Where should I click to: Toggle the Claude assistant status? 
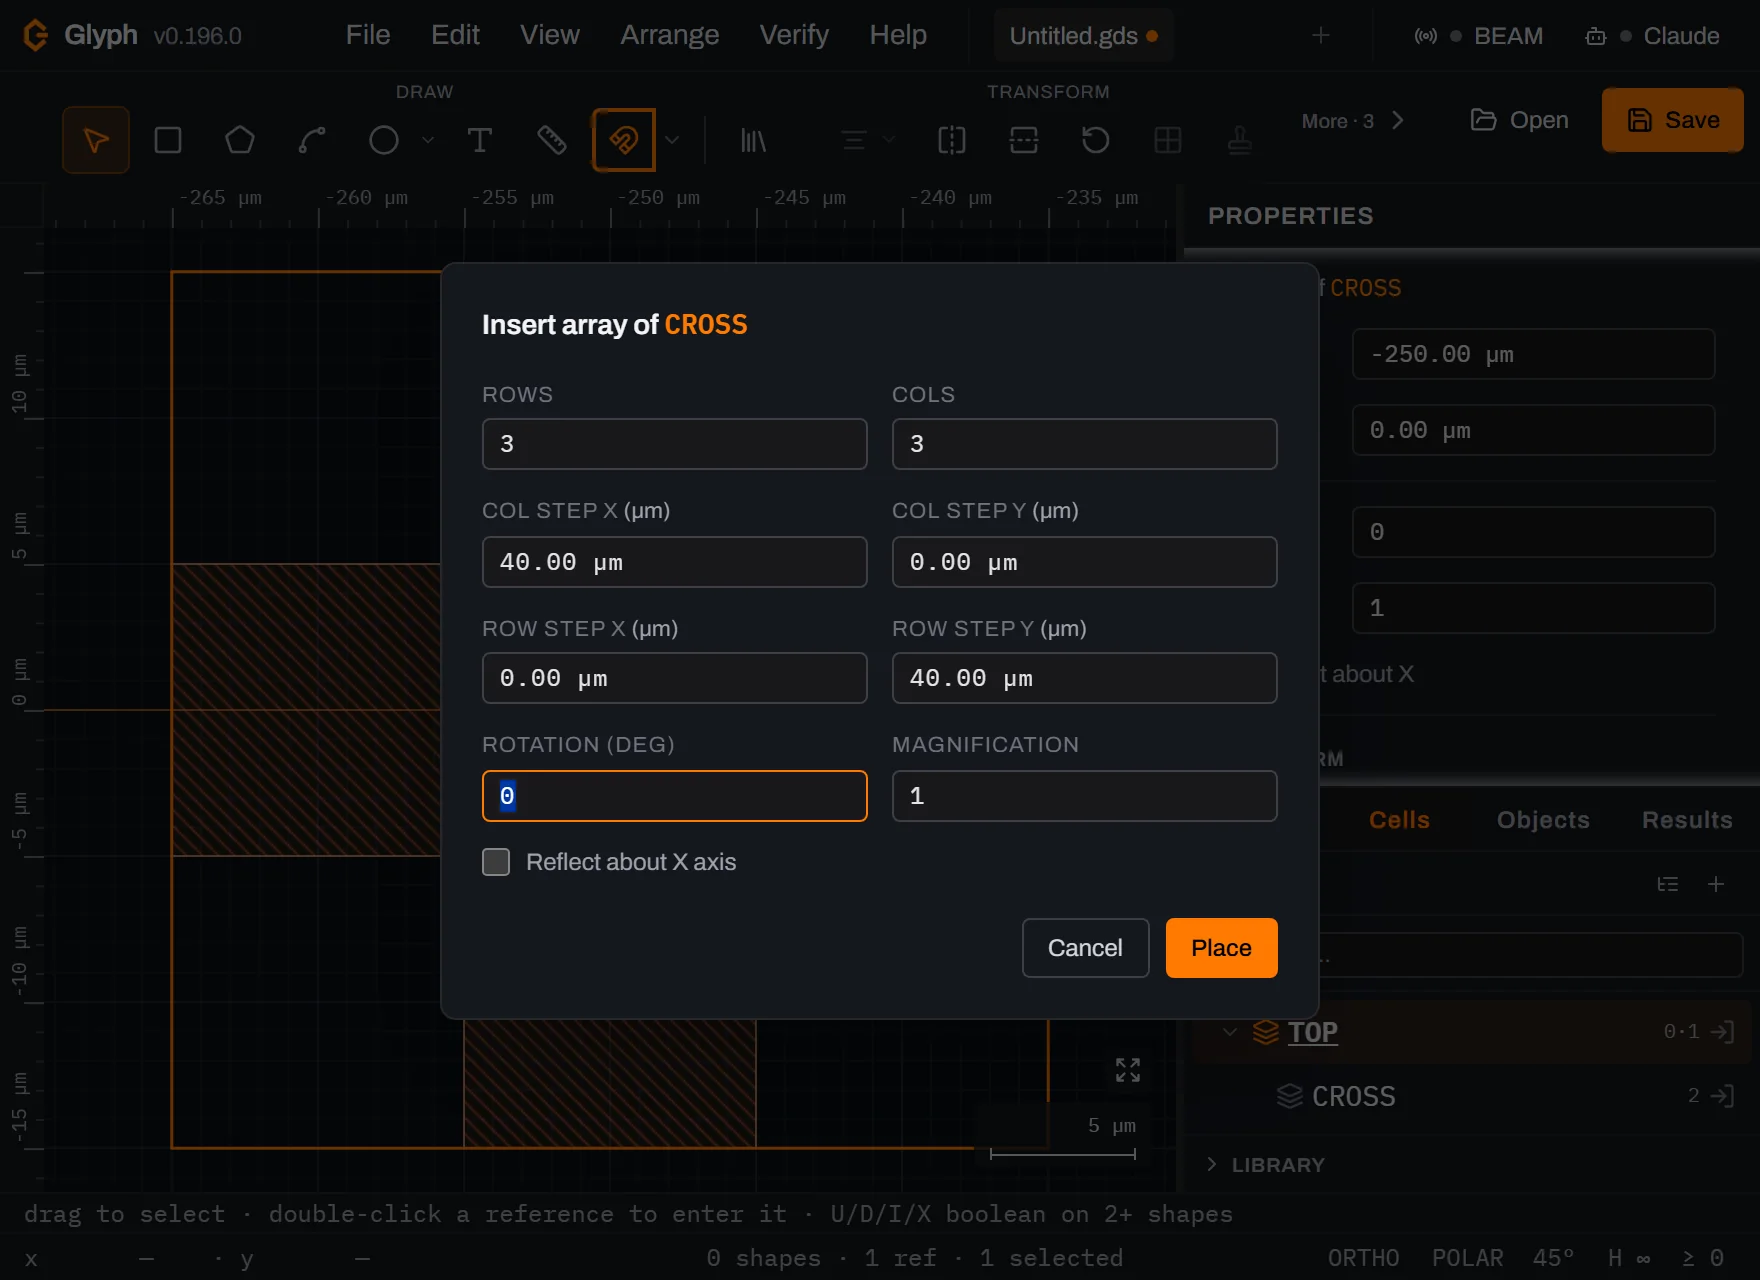(x=1652, y=36)
